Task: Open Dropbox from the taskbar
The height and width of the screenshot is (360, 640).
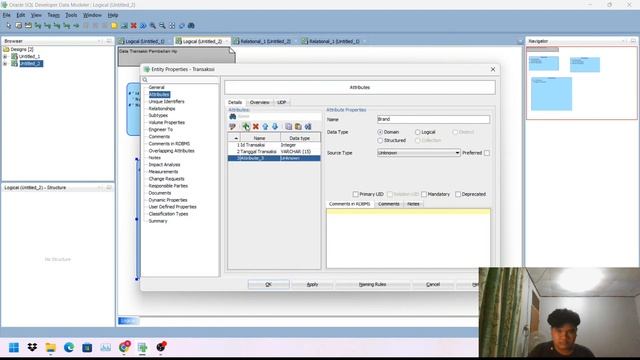Action: [32, 347]
